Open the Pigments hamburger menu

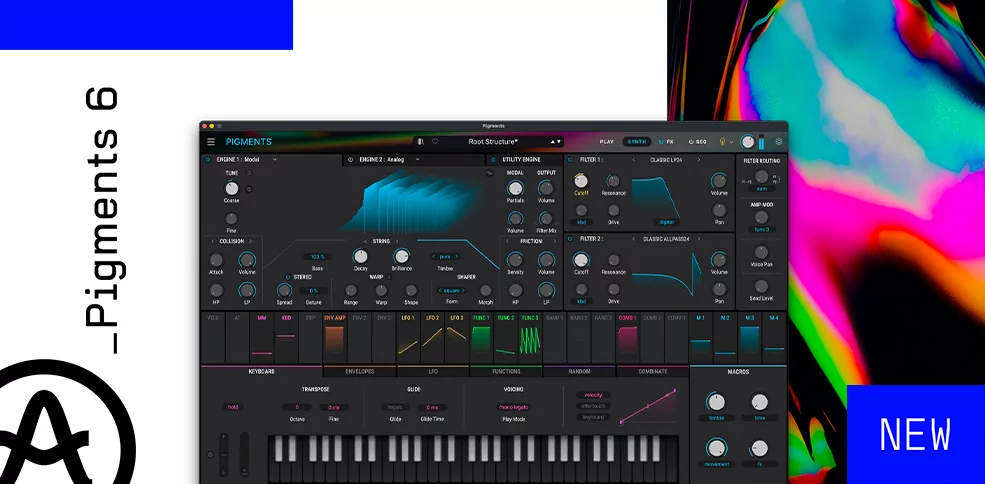[x=211, y=142]
